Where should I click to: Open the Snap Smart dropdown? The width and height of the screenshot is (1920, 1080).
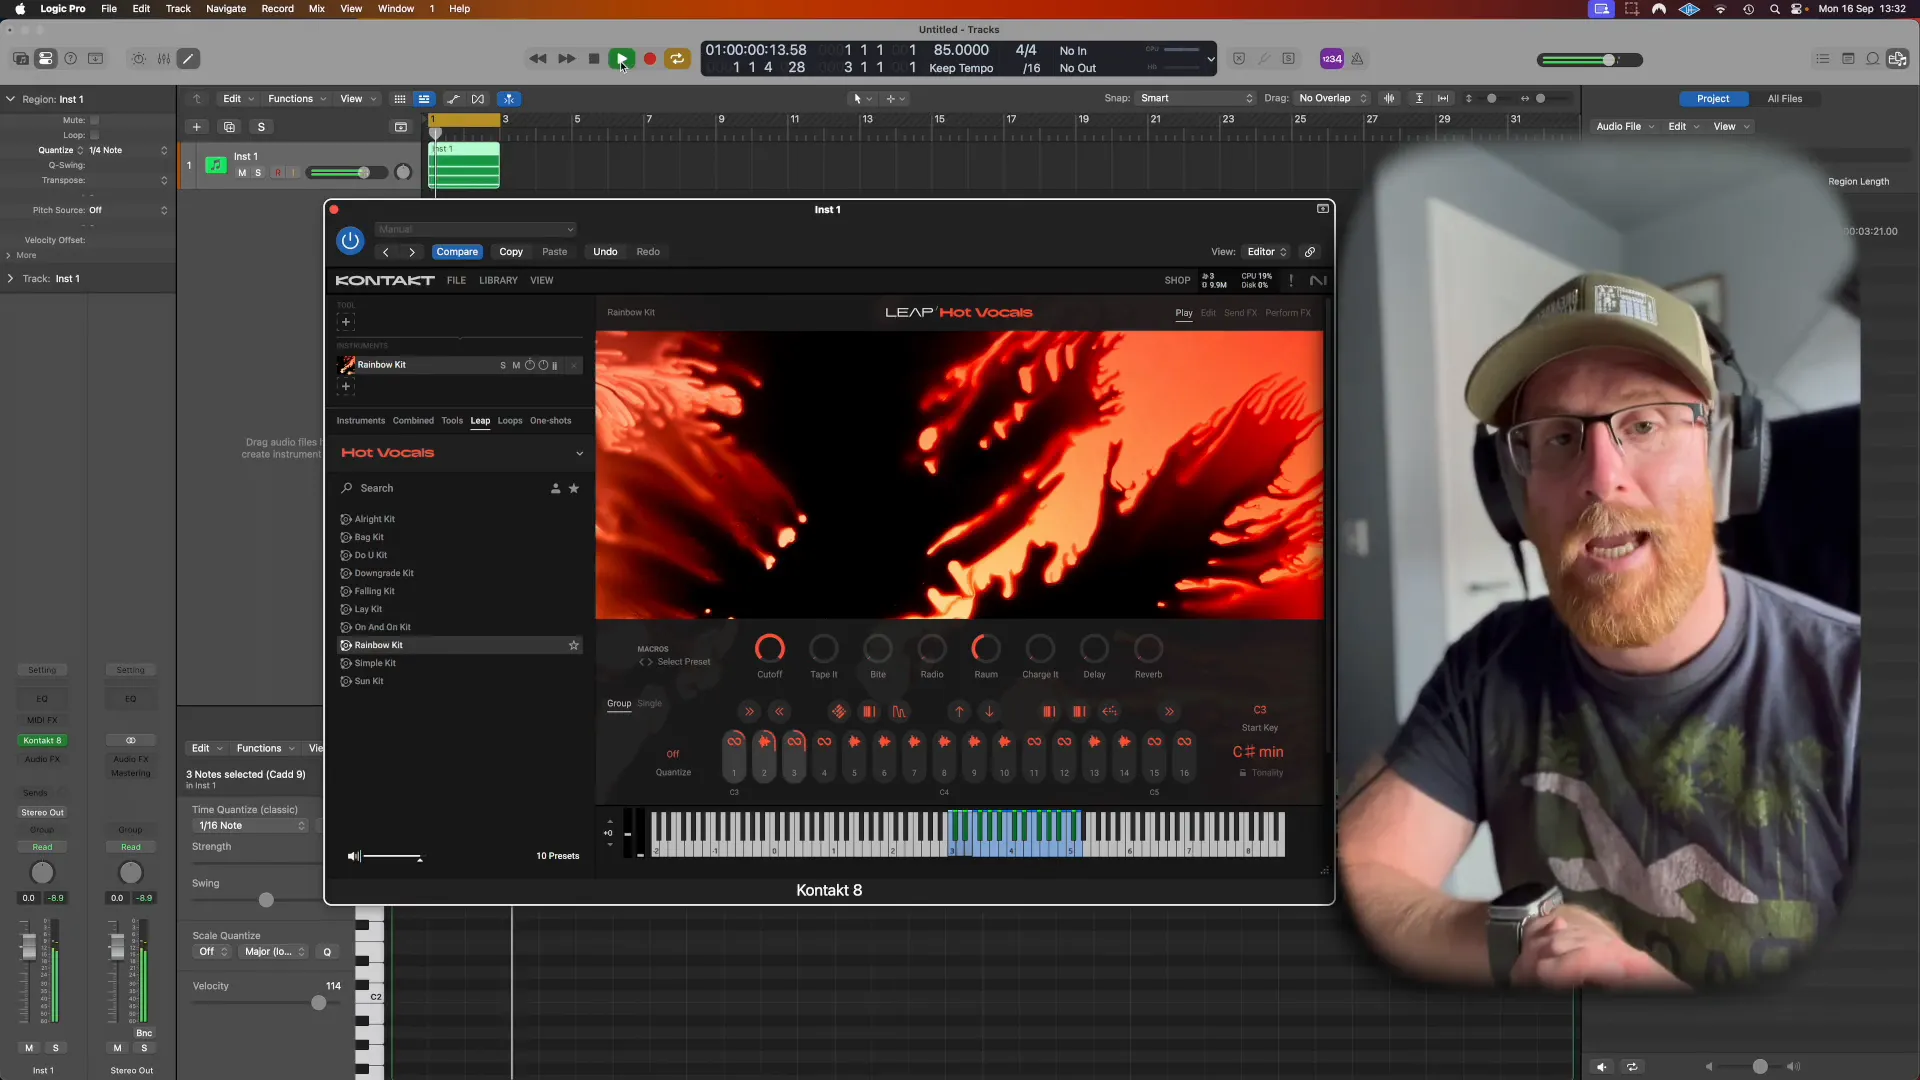click(x=1196, y=98)
